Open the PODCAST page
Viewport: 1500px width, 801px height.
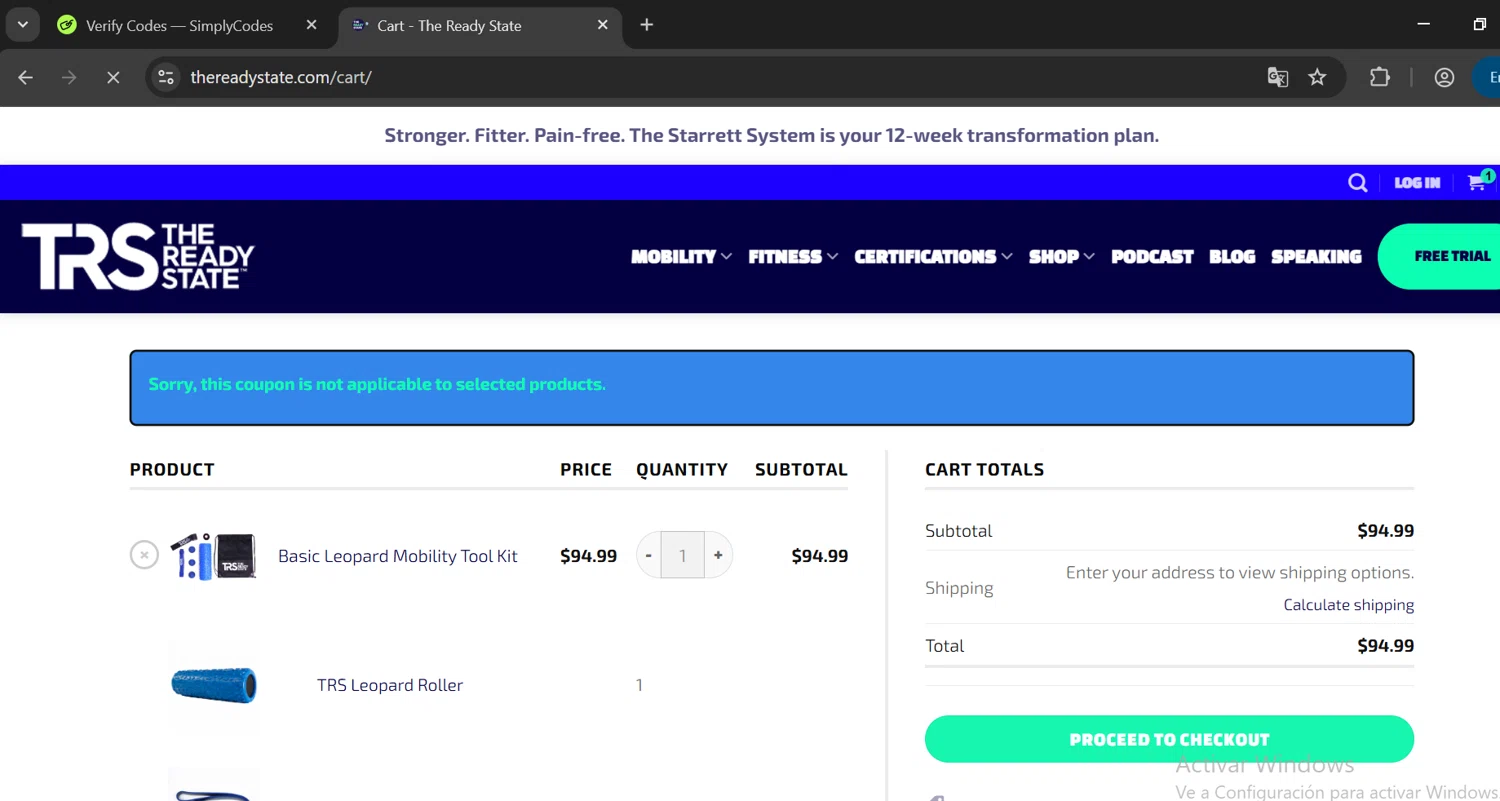1152,257
